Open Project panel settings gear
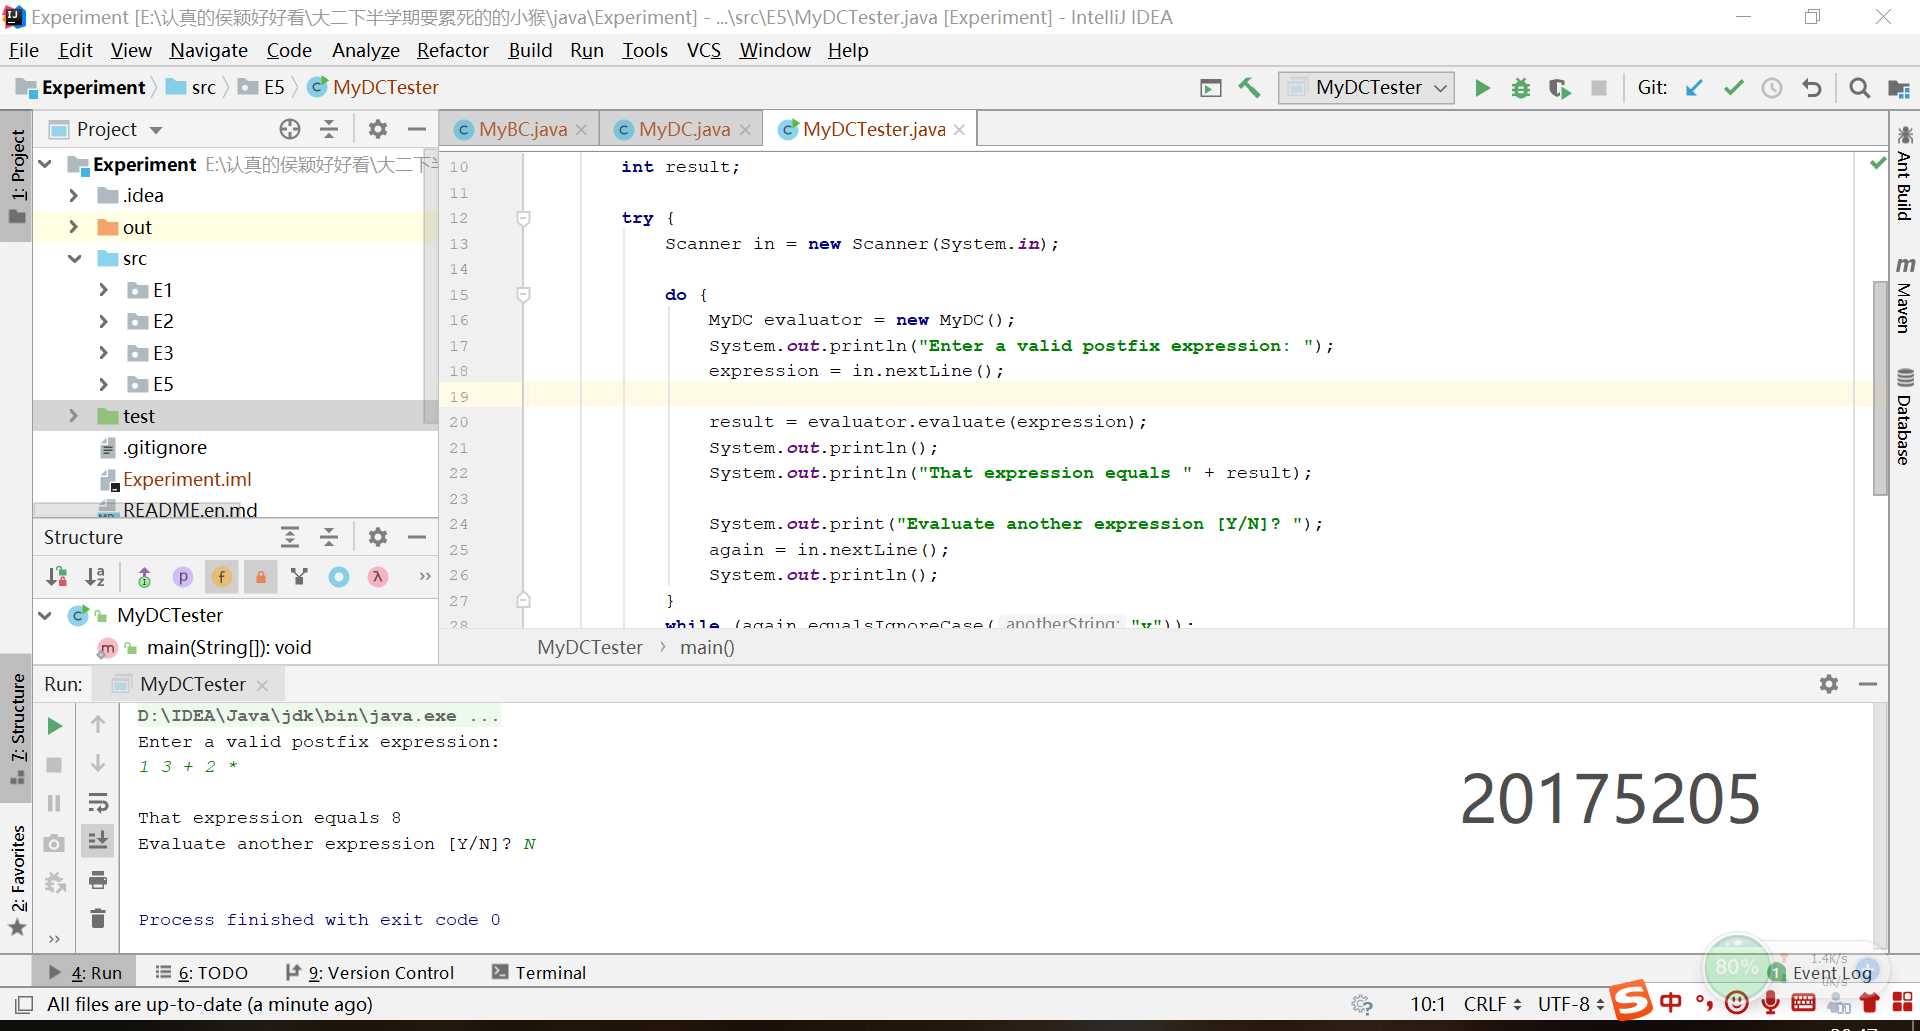The height and width of the screenshot is (1031, 1920). 377,129
